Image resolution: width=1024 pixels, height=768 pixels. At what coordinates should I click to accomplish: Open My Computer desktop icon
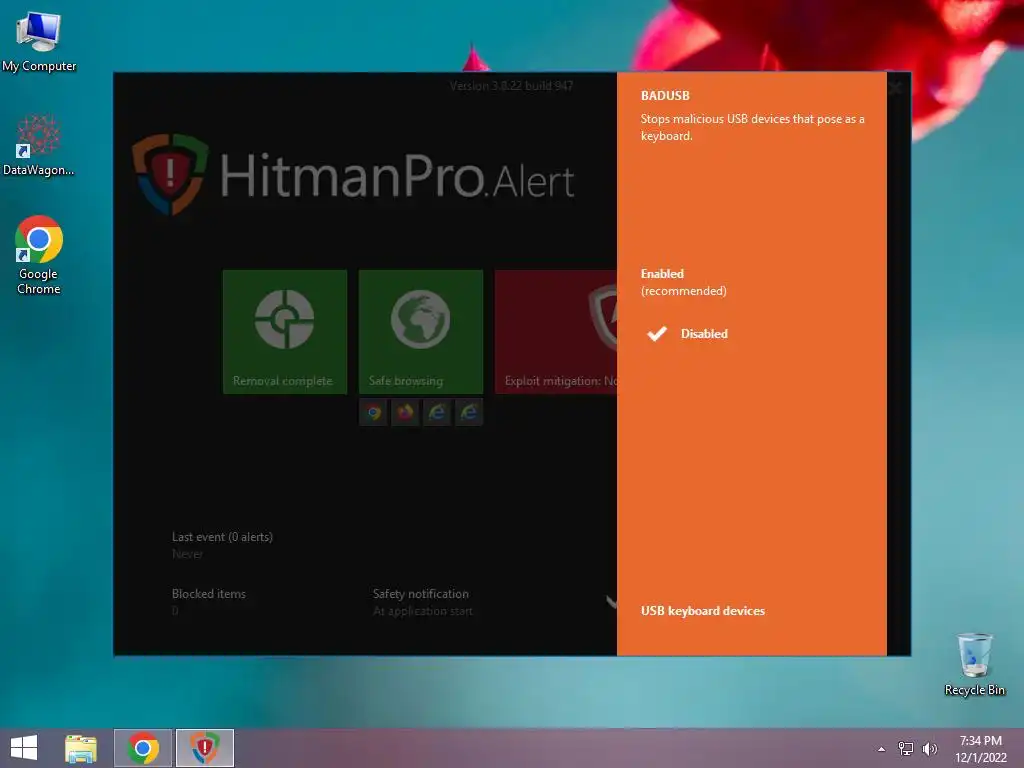coord(39,42)
